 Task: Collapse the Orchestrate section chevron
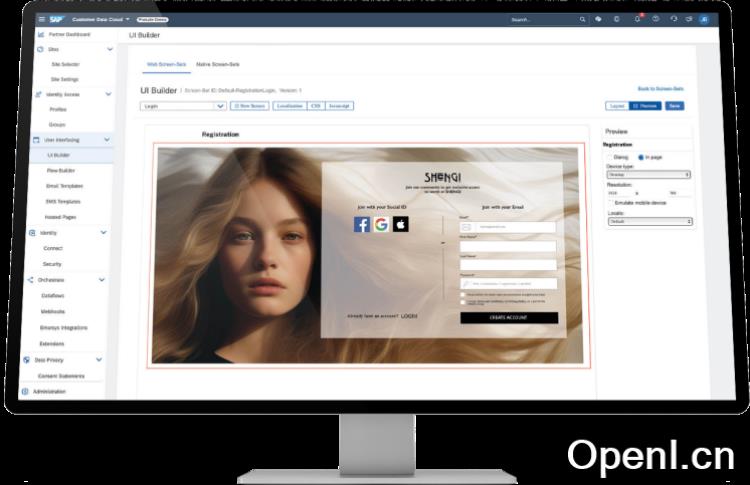coord(102,280)
